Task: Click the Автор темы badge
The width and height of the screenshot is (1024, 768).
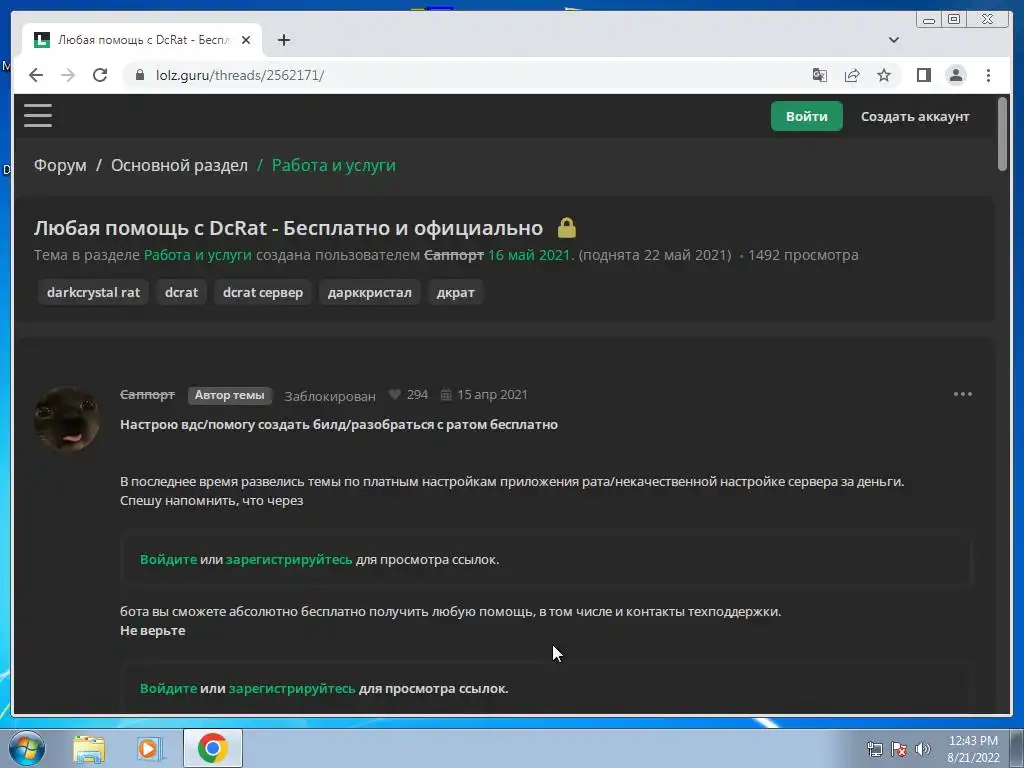Action: [x=230, y=395]
